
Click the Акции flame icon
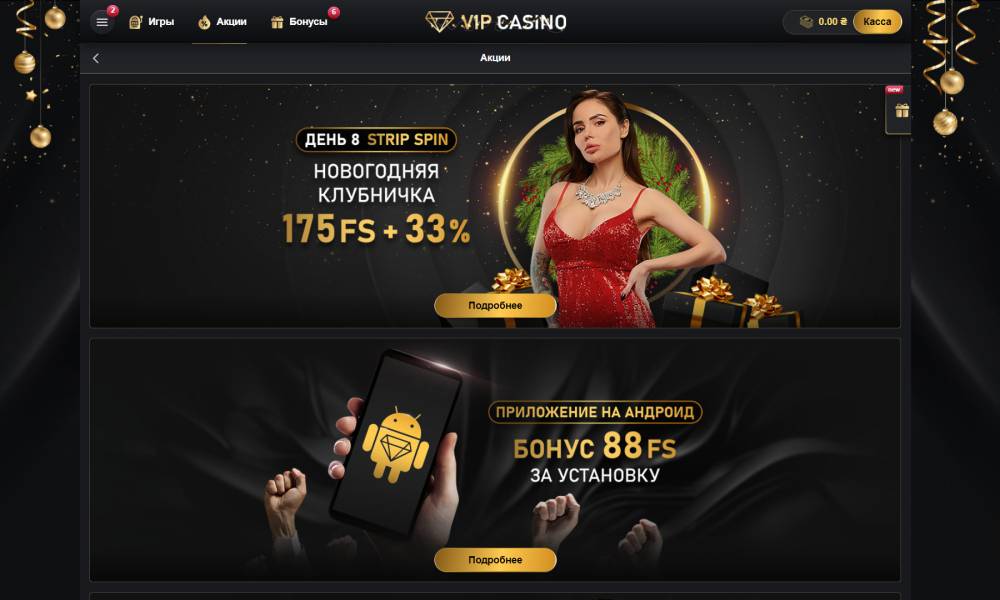coord(204,23)
